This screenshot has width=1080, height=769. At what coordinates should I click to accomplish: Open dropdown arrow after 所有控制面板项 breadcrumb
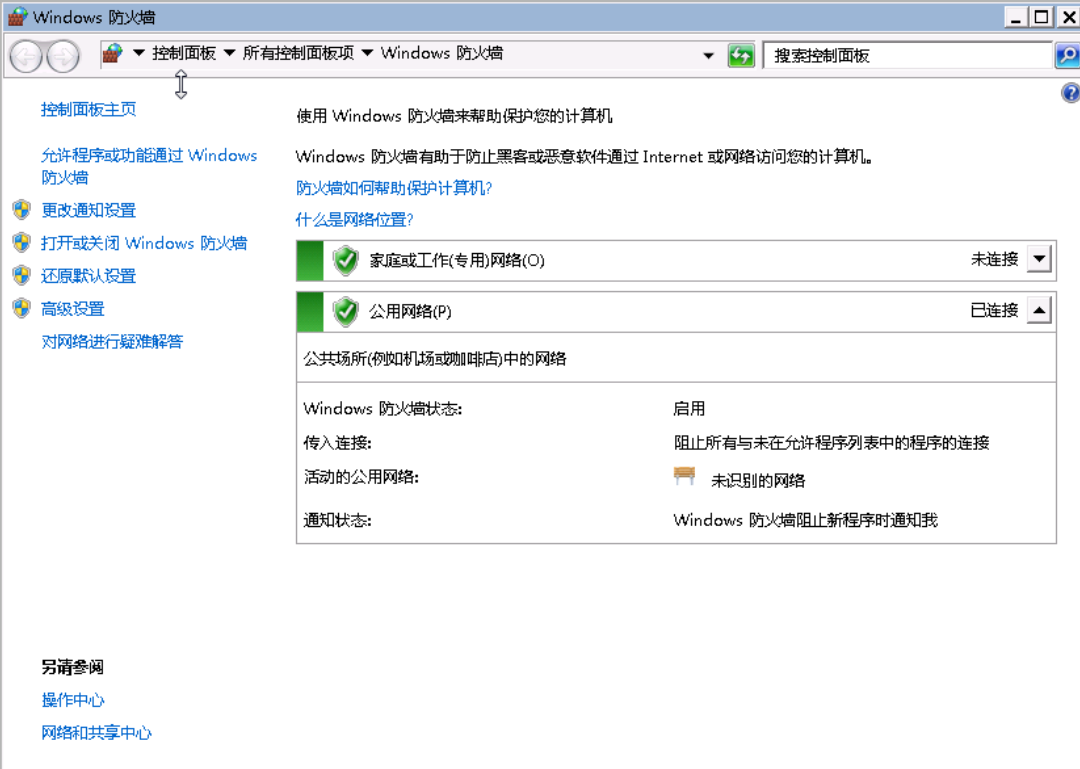pyautogui.click(x=367, y=53)
